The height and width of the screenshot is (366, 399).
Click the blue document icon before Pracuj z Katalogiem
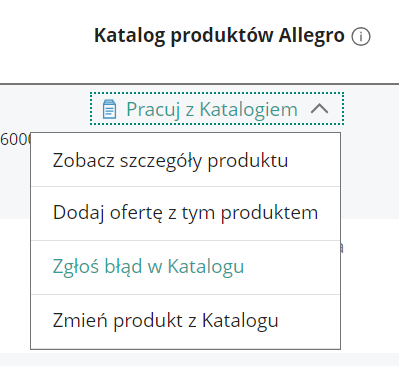(109, 109)
